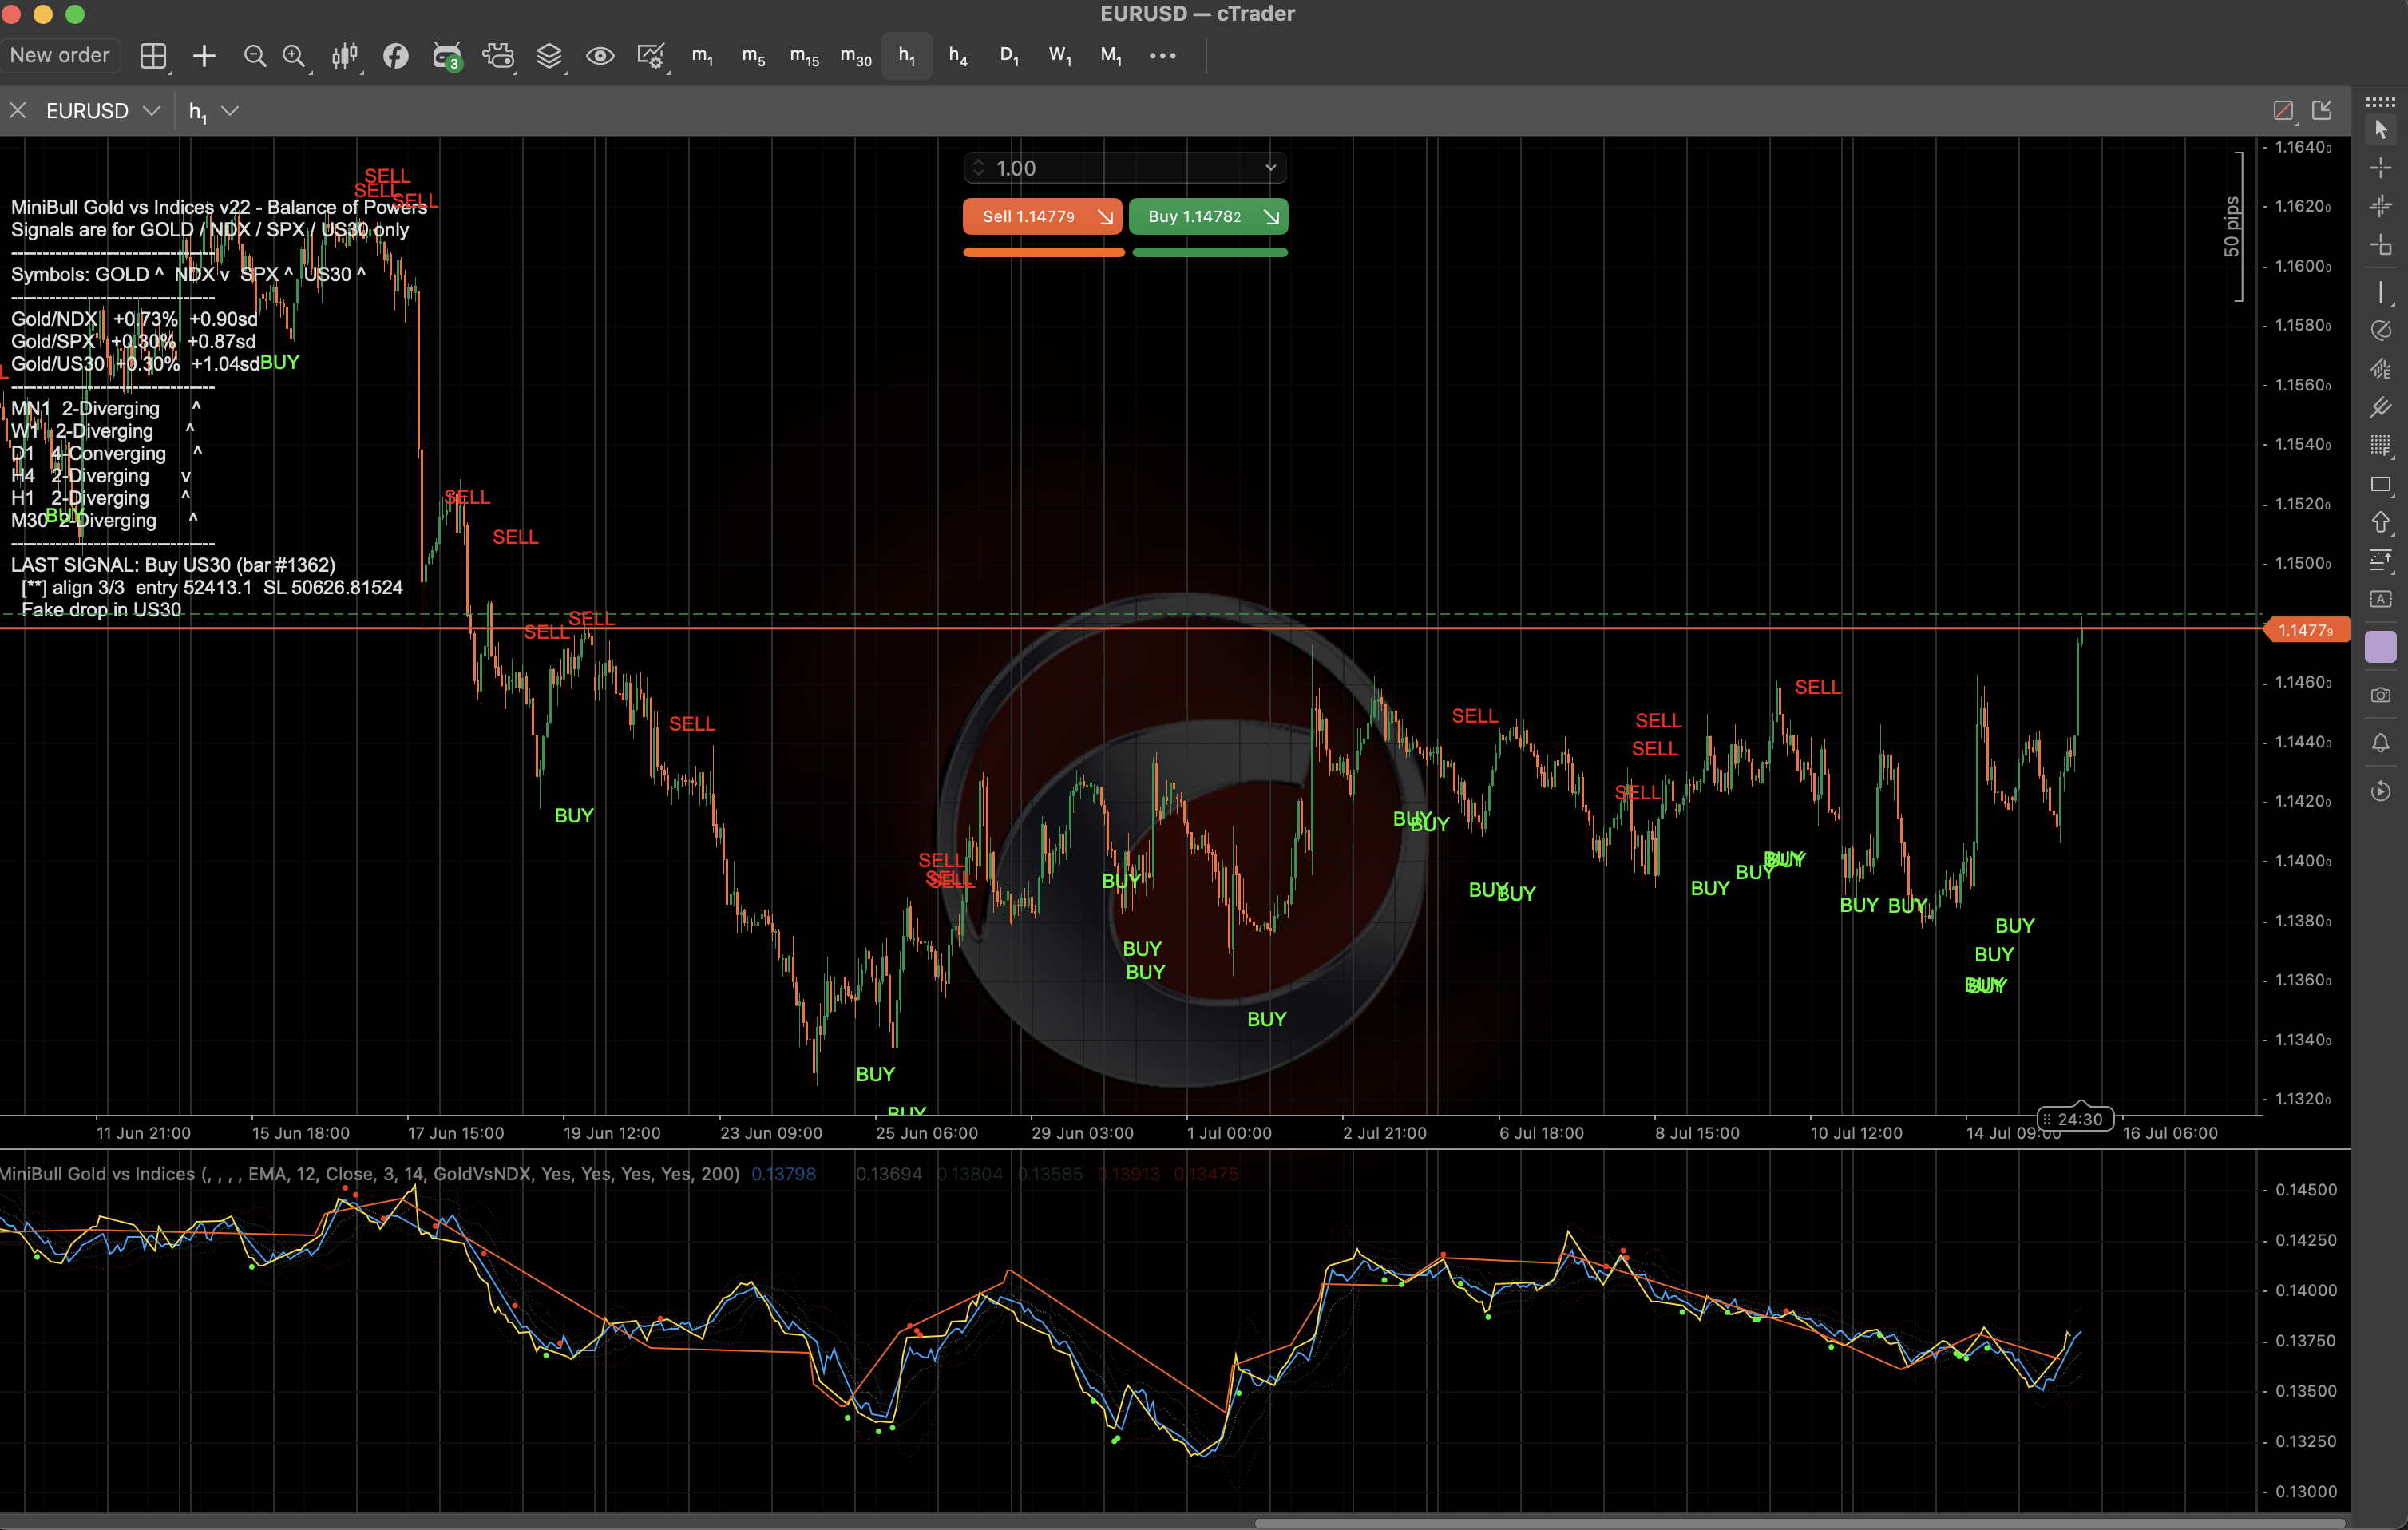Select the arrow up shape tool

click(x=2381, y=522)
